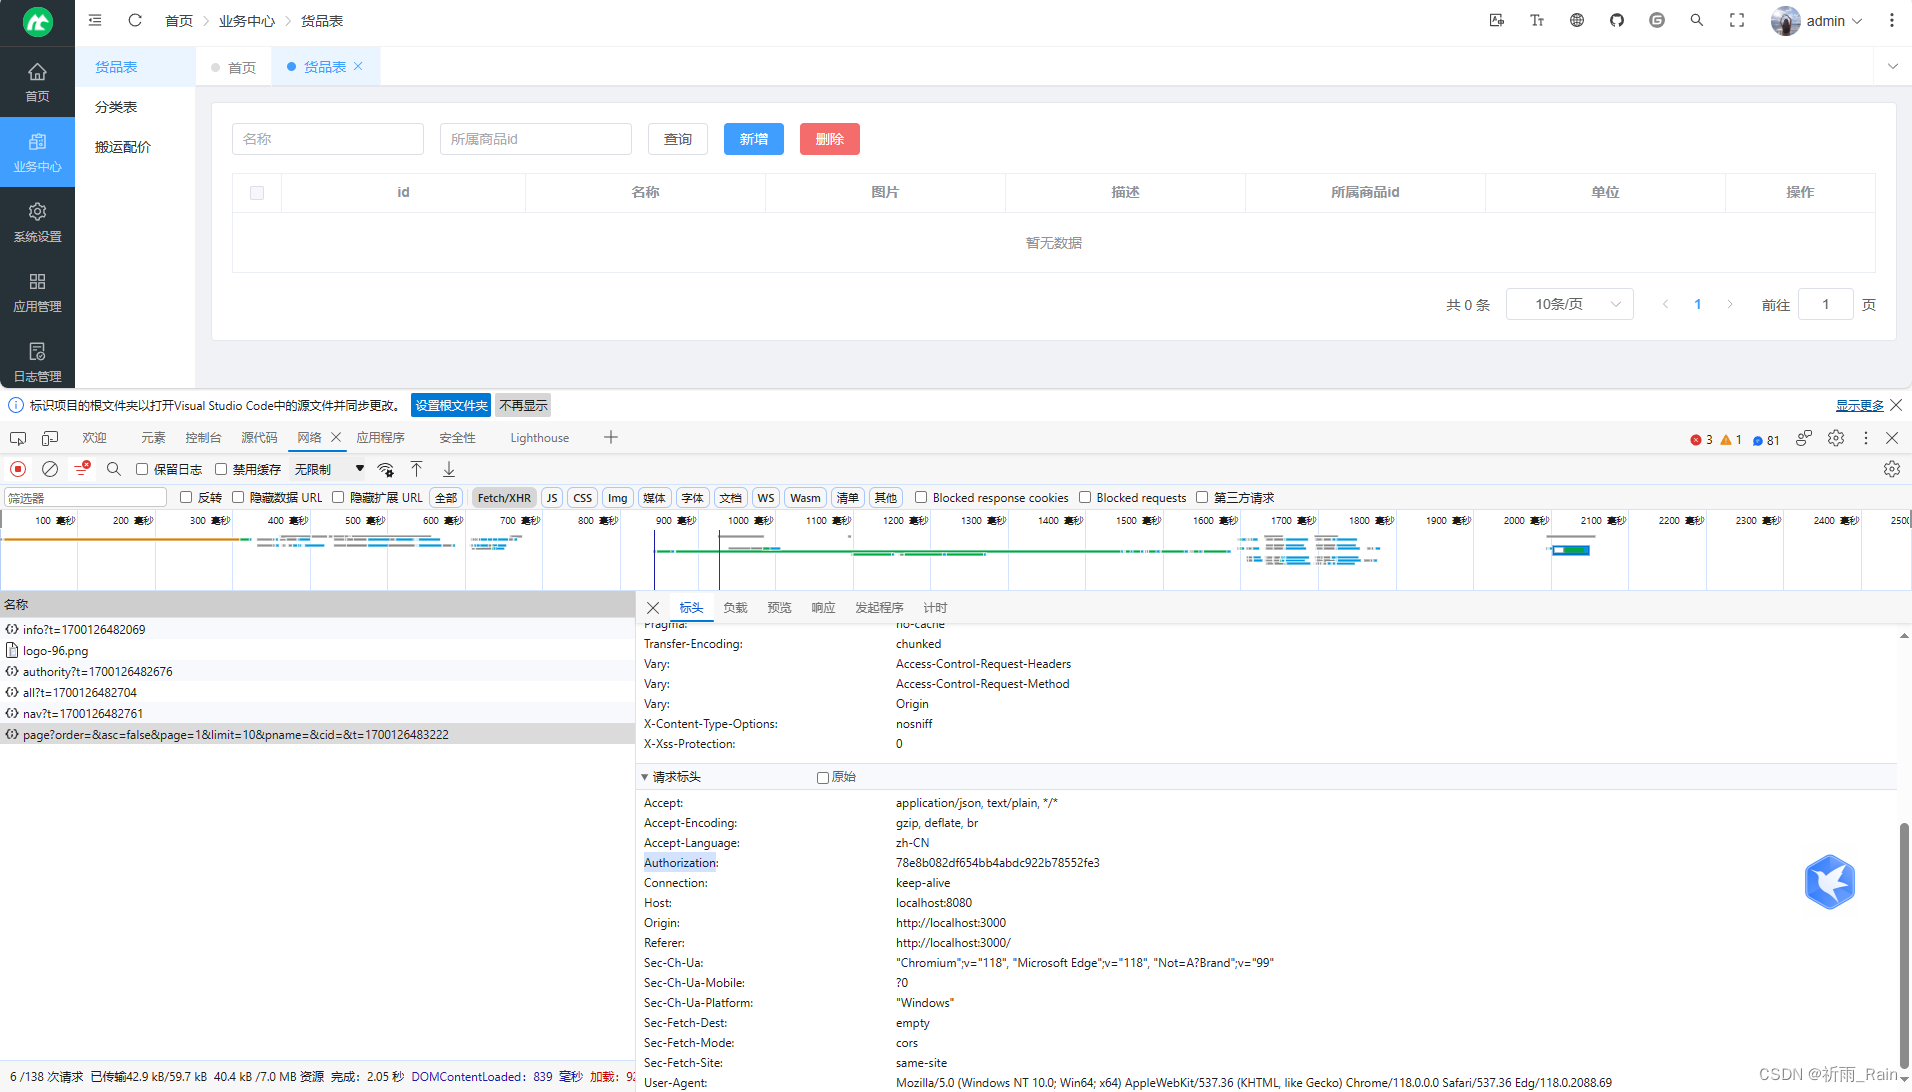Select the inspect element icon
Image resolution: width=1912 pixels, height=1092 pixels.
point(18,438)
